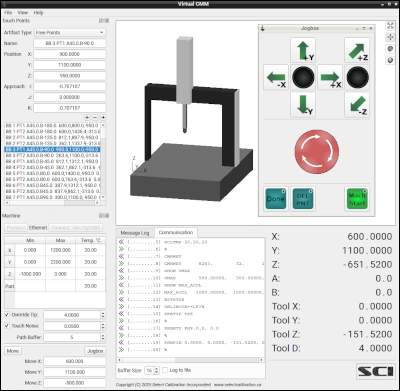The height and width of the screenshot is (391, 400).
Task: Open the Artifact Type dropdown
Action: pos(70,32)
